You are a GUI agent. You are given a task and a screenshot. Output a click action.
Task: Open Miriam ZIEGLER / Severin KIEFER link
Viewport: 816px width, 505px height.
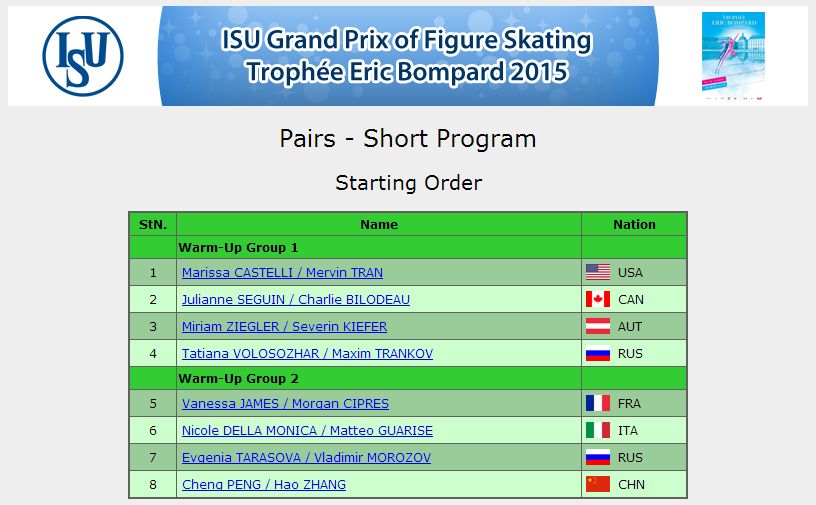pos(284,326)
